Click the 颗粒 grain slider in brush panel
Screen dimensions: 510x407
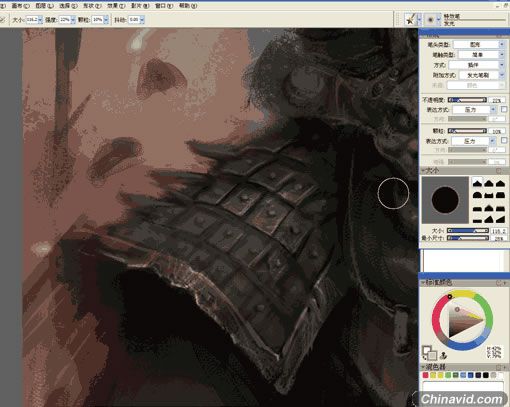tap(467, 131)
